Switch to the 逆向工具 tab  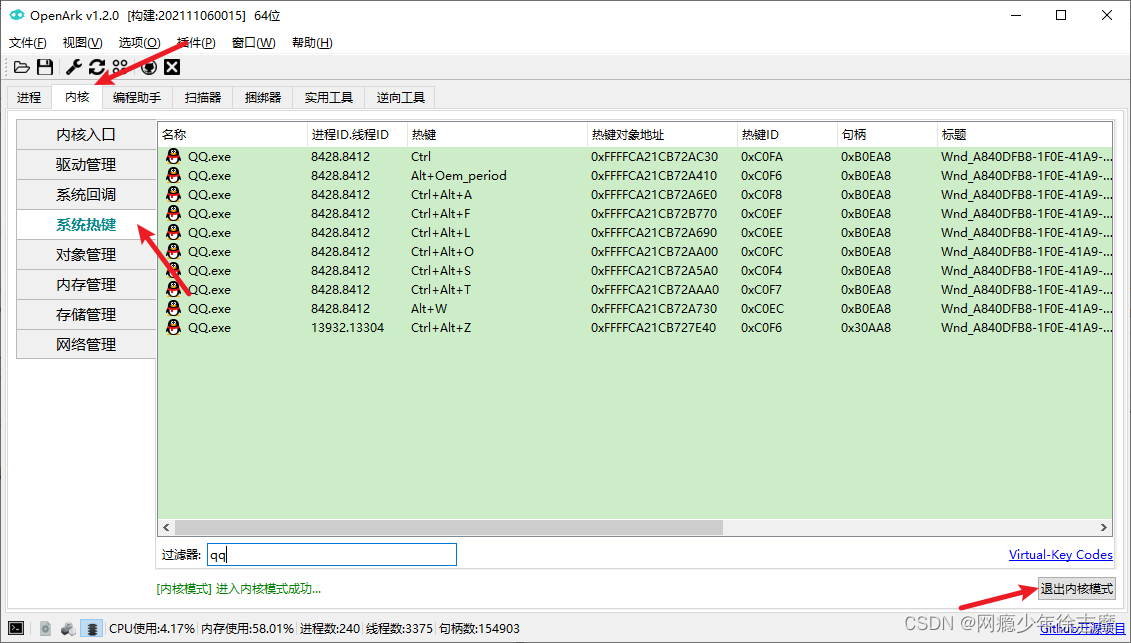(401, 97)
